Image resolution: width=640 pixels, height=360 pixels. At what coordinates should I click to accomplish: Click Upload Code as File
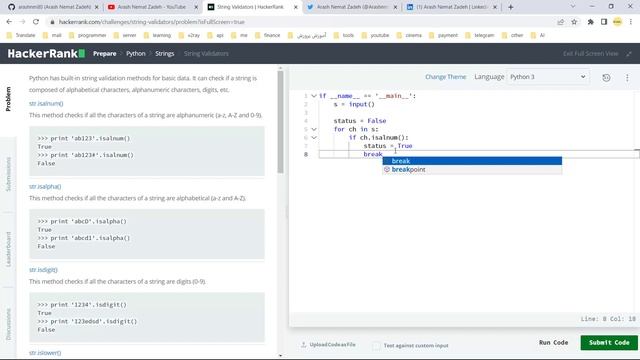pyautogui.click(x=332, y=345)
